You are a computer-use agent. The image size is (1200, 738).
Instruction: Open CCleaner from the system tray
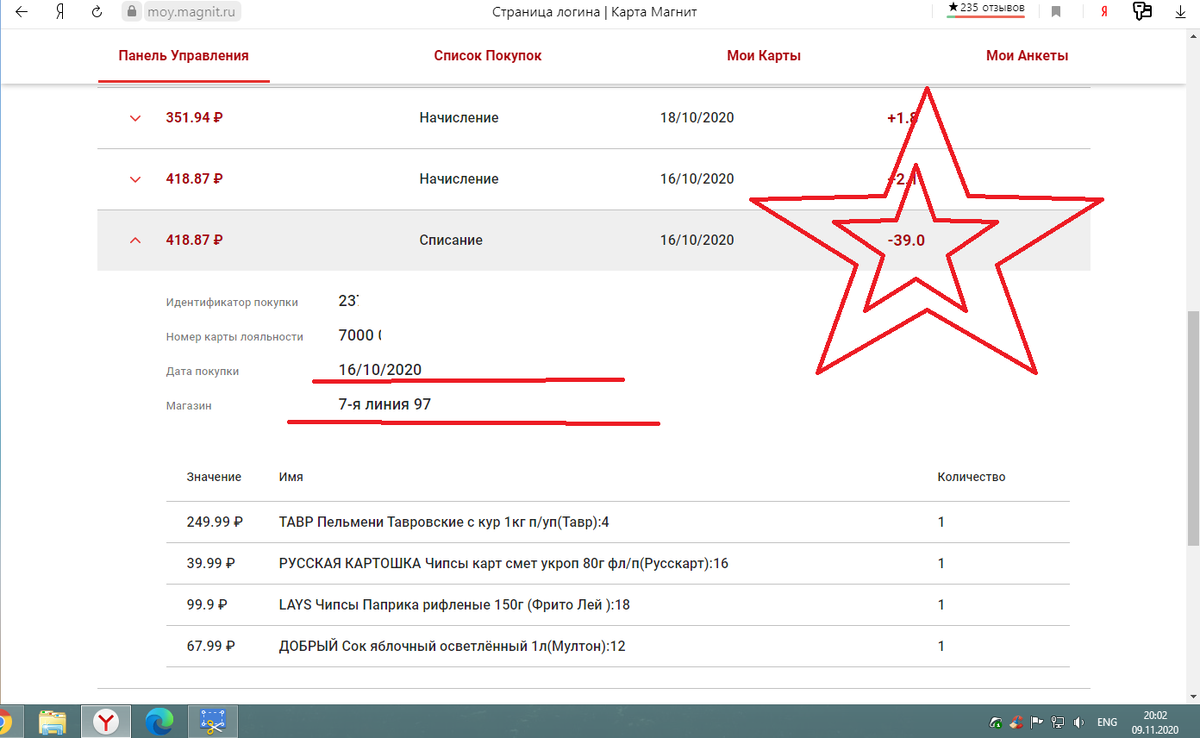pos(1017,722)
